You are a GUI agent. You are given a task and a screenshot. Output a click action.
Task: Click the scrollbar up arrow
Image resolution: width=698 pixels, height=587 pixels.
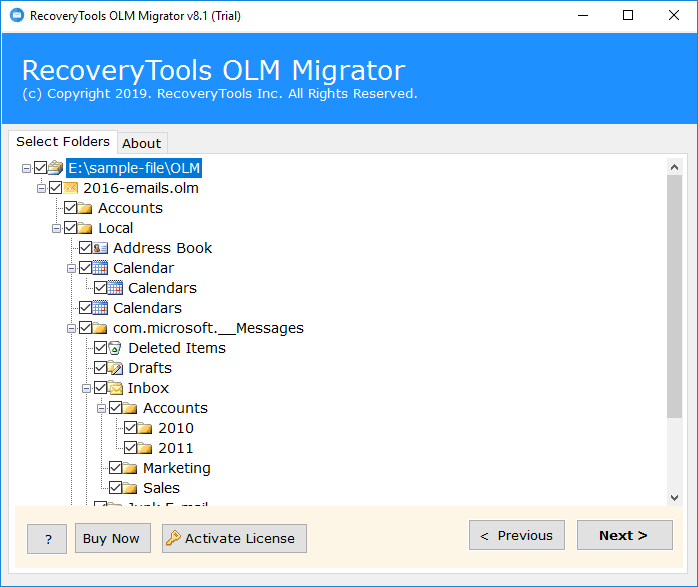point(674,167)
